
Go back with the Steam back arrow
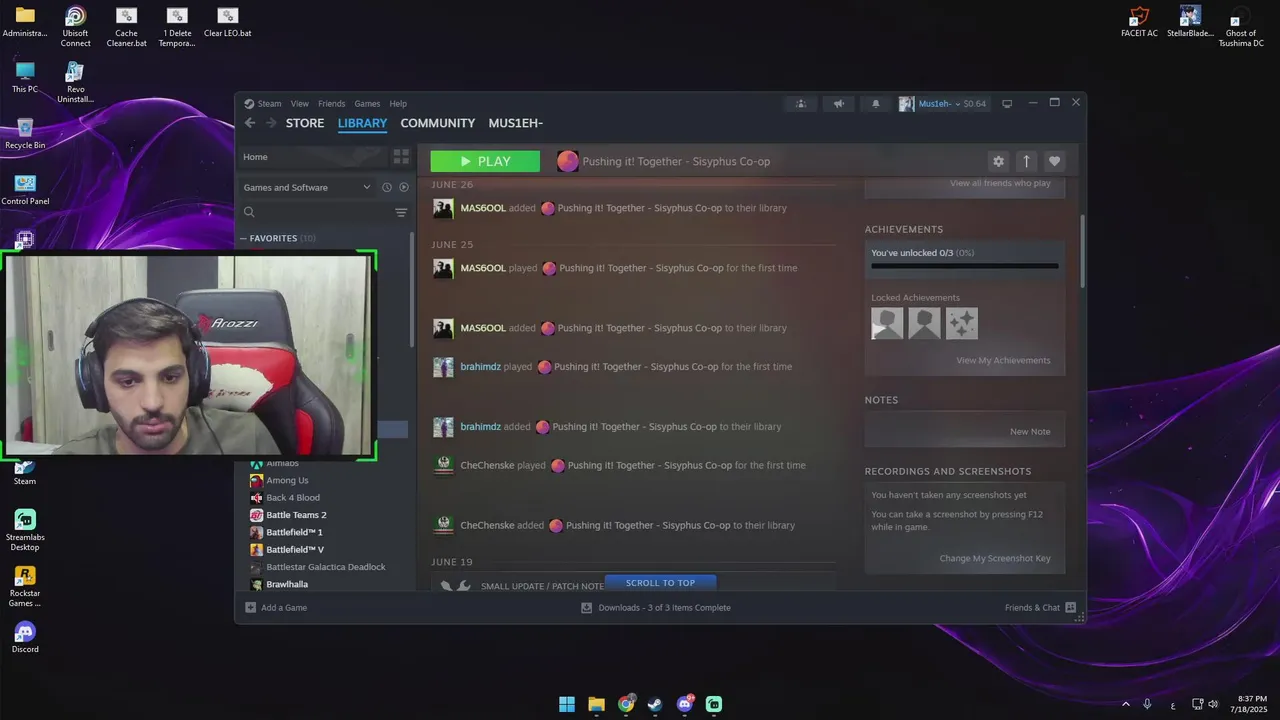(x=250, y=123)
